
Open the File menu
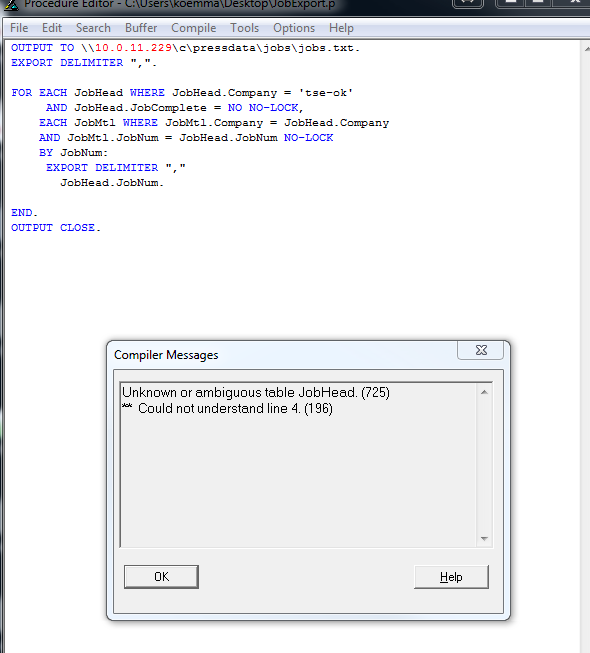click(x=19, y=28)
